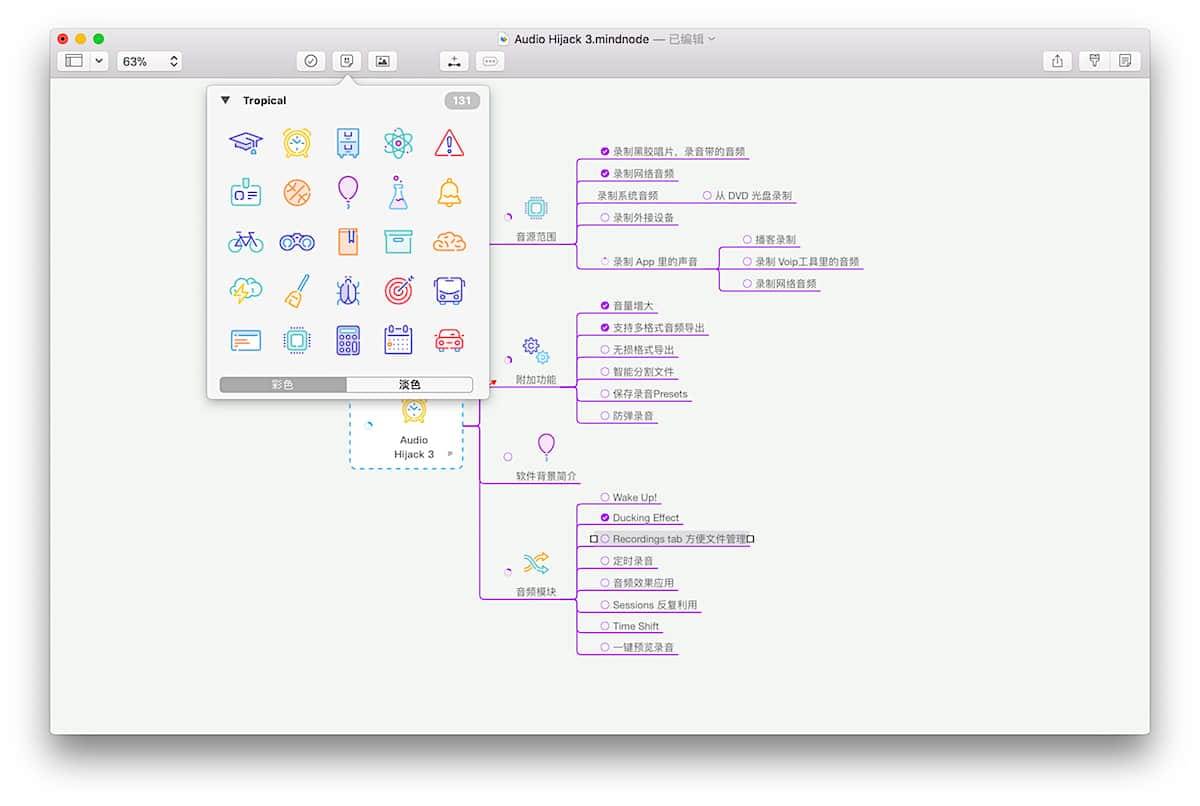Select the red car sticker
This screenshot has height=806, width=1200.
[450, 340]
